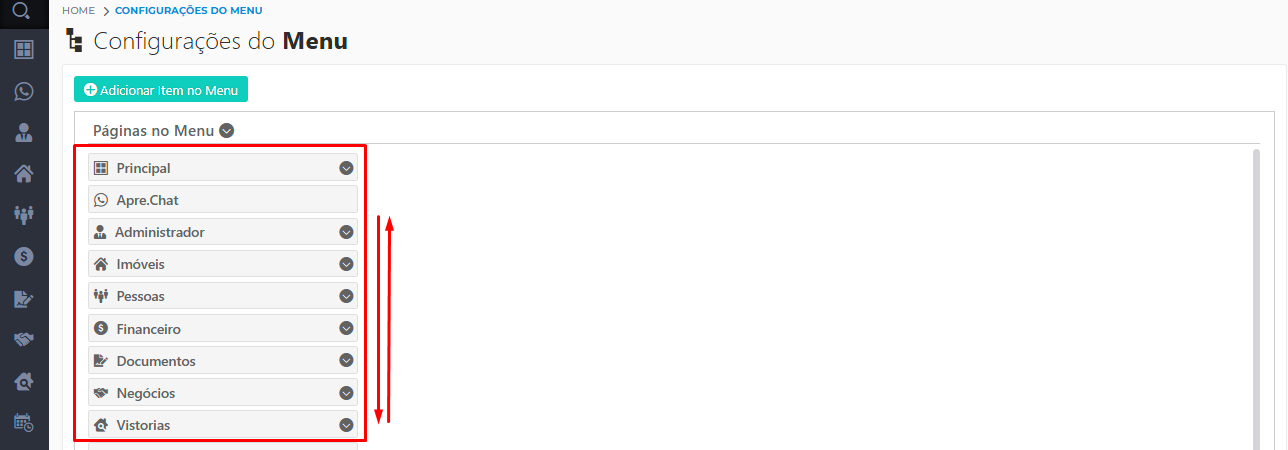The width and height of the screenshot is (1288, 450).
Task: Open the dollar coin icon in sidebar
Action: (x=24, y=256)
